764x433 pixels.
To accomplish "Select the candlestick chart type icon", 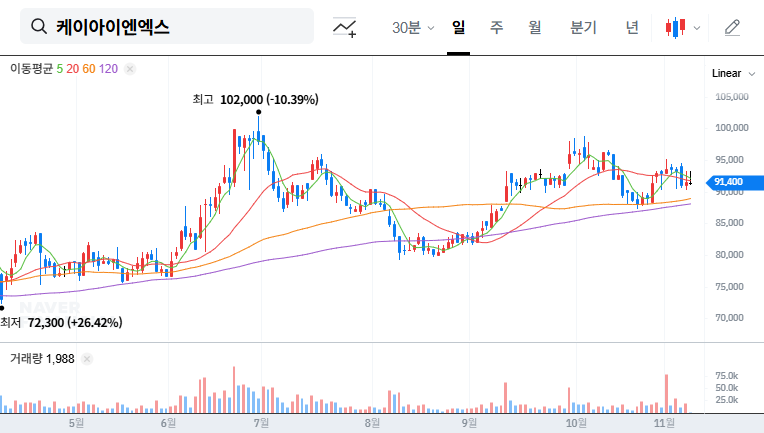I will (676, 27).
